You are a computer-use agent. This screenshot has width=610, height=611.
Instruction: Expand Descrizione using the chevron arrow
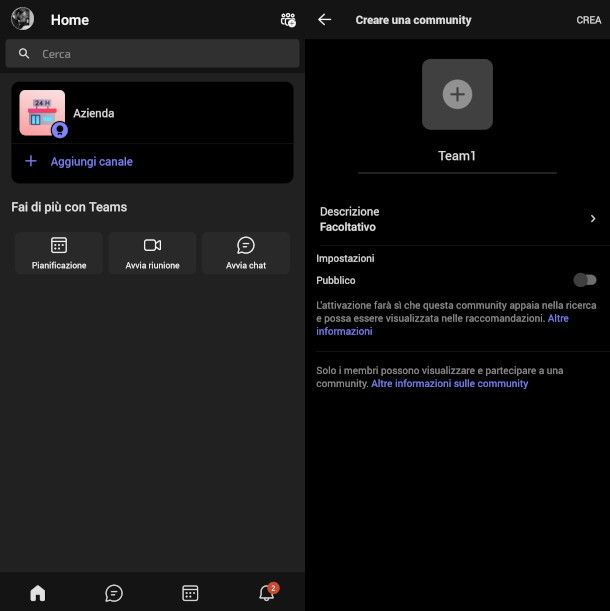(593, 219)
